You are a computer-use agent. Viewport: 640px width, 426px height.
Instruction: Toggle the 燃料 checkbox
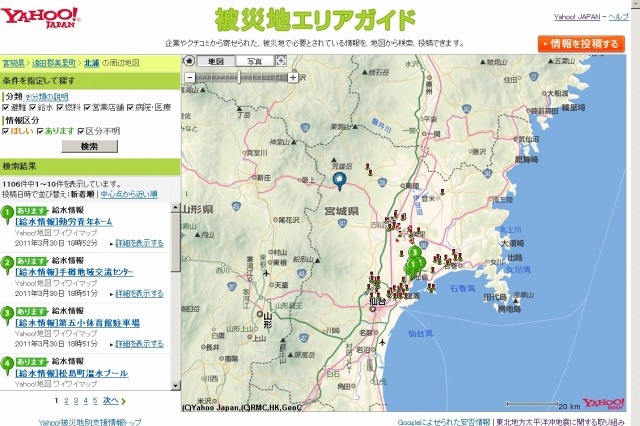[x=60, y=107]
